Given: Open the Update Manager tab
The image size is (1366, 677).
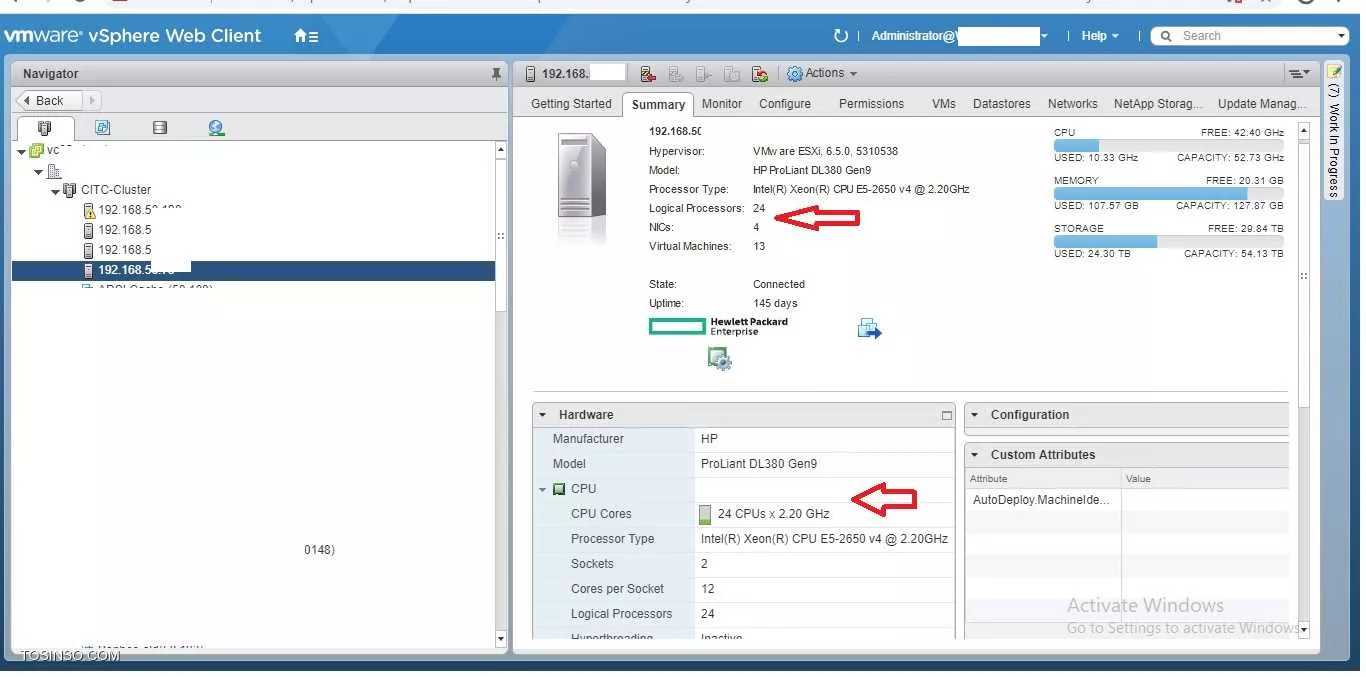Looking at the screenshot, I should 1262,104.
